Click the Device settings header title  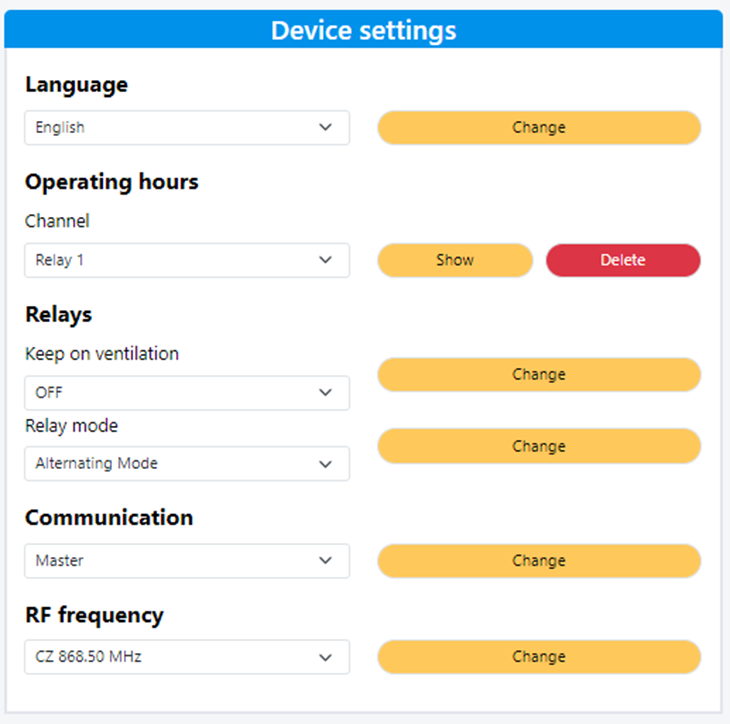tap(363, 30)
